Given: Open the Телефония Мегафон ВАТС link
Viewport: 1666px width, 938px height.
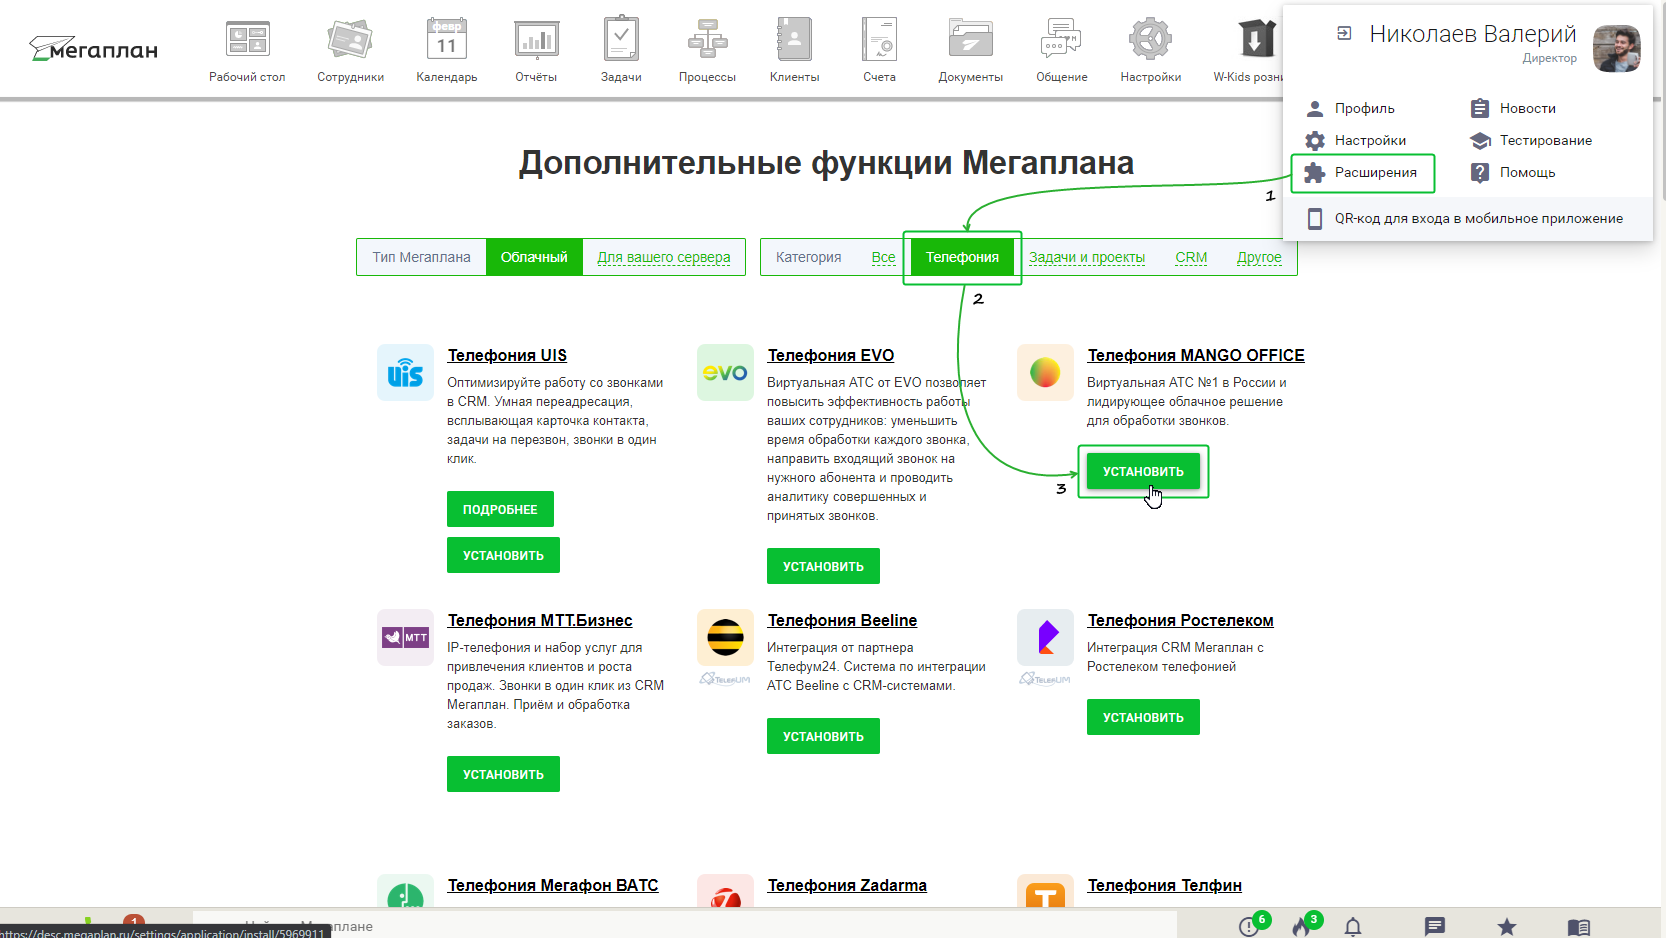Looking at the screenshot, I should pos(553,885).
